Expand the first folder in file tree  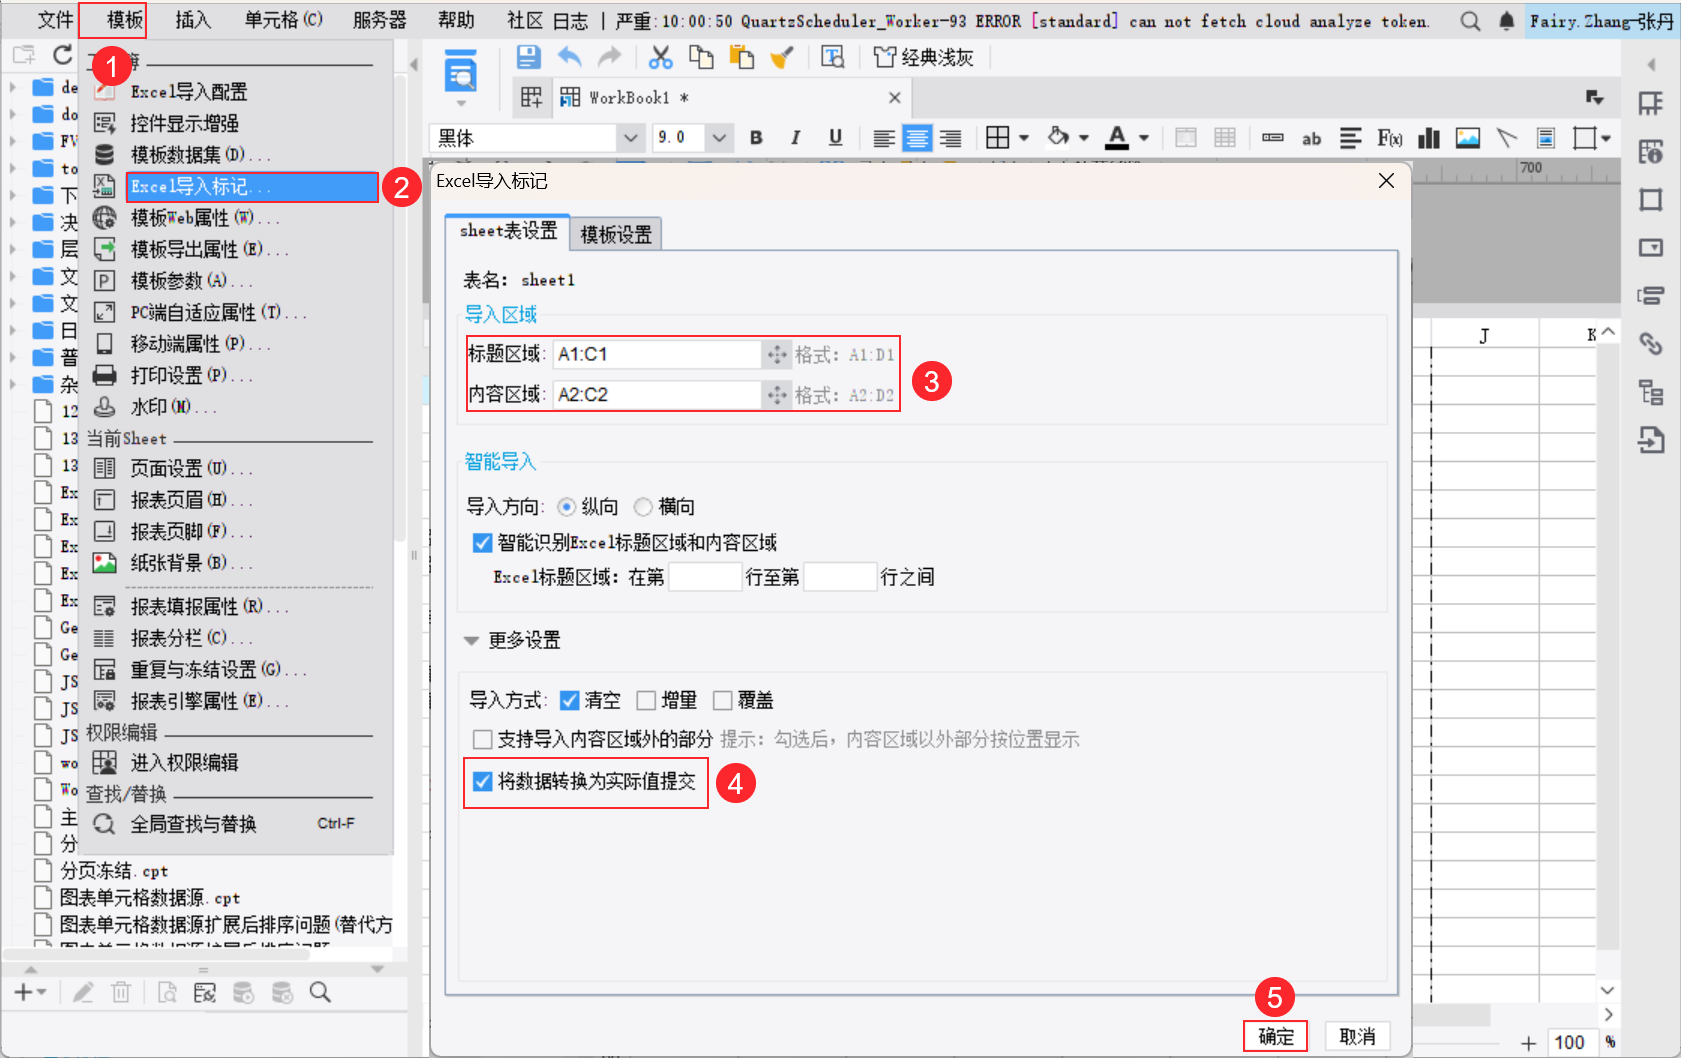13,87
